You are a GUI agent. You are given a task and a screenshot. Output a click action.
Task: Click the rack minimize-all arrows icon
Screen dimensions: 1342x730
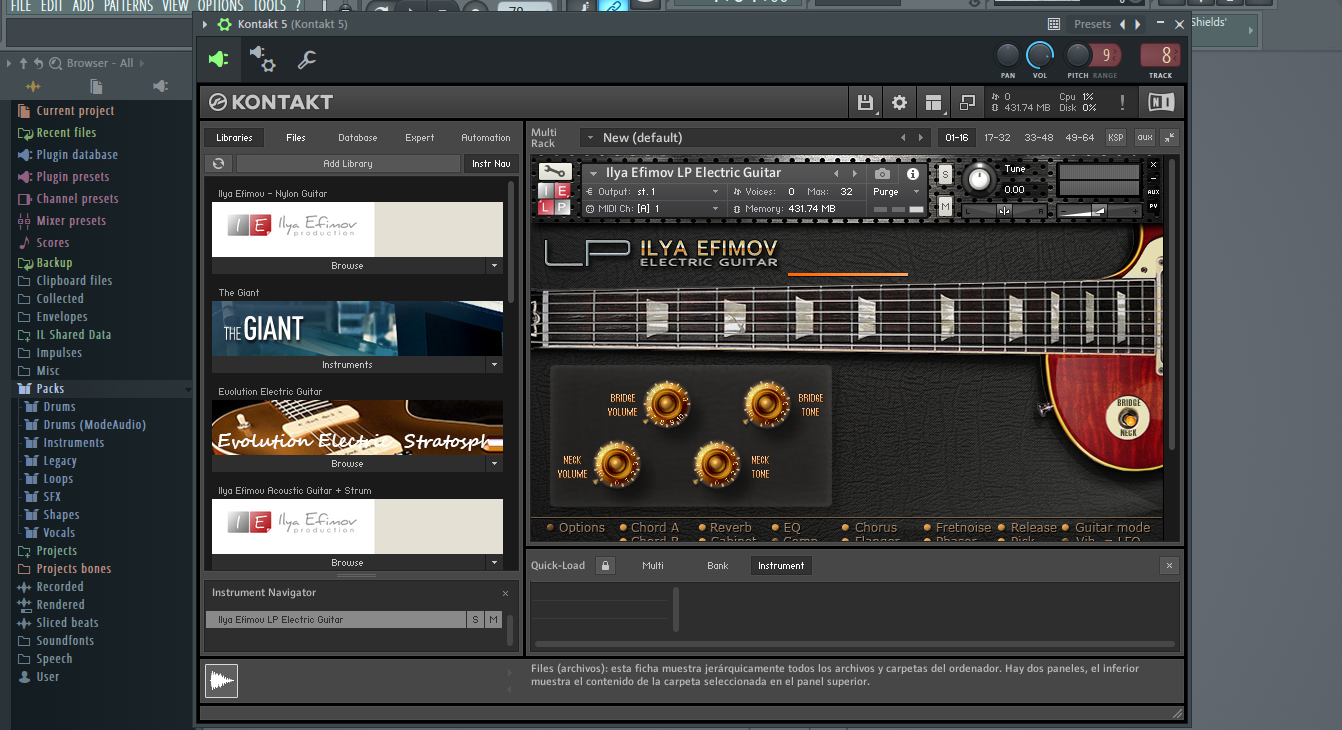coord(1170,137)
